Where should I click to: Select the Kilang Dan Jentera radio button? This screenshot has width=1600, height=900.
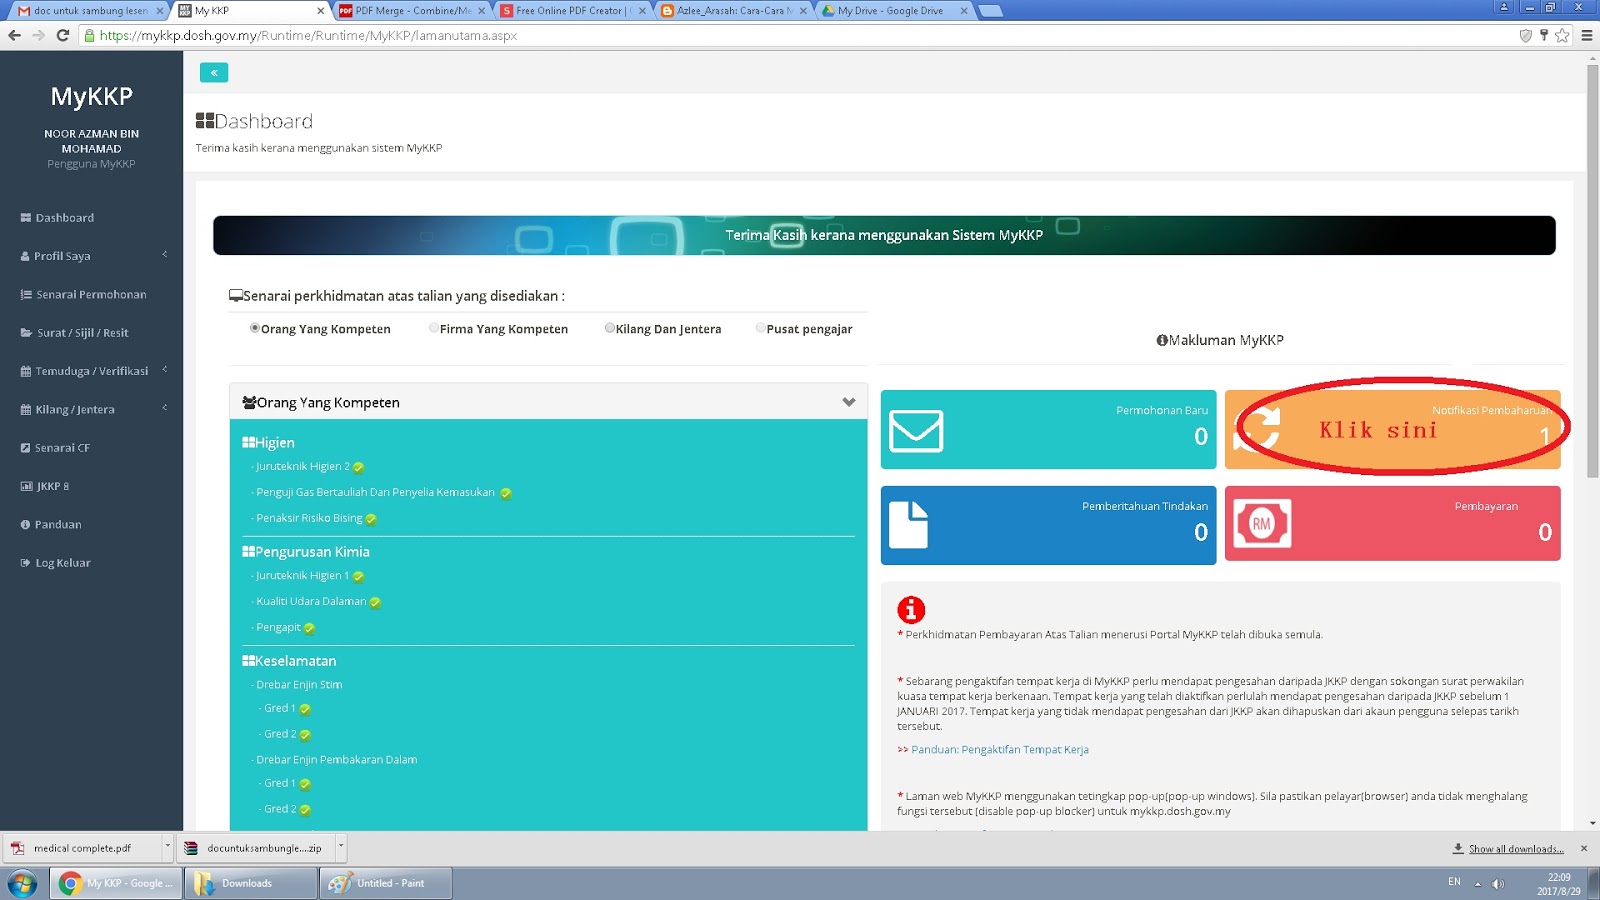click(x=610, y=328)
